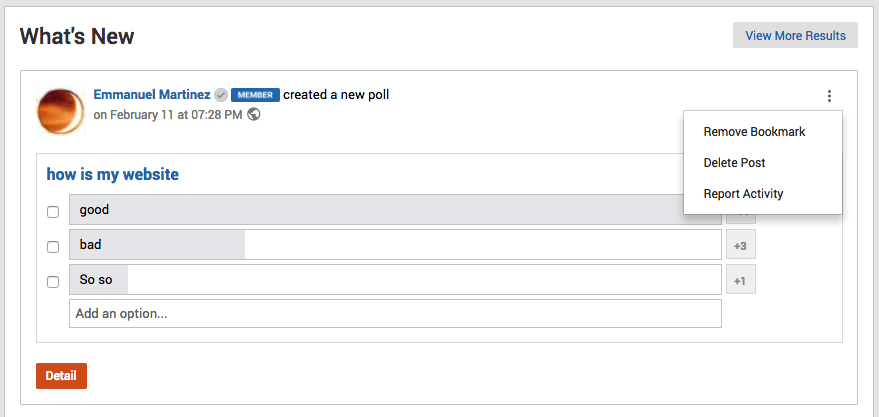Click the "Add an option..." input field
This screenshot has width=879, height=417.
395,313
